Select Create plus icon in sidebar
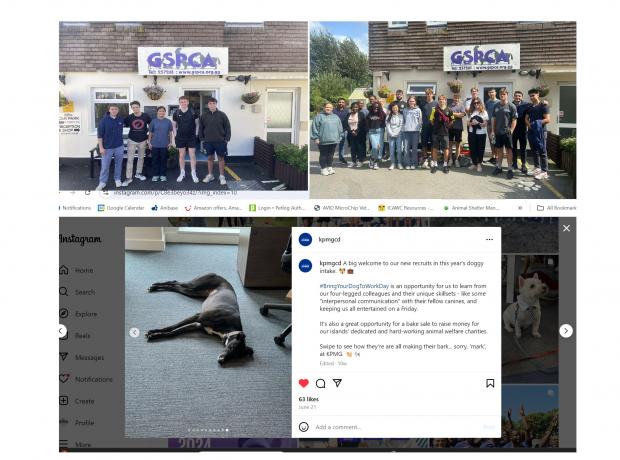The width and height of the screenshot is (620, 460). (x=77, y=401)
